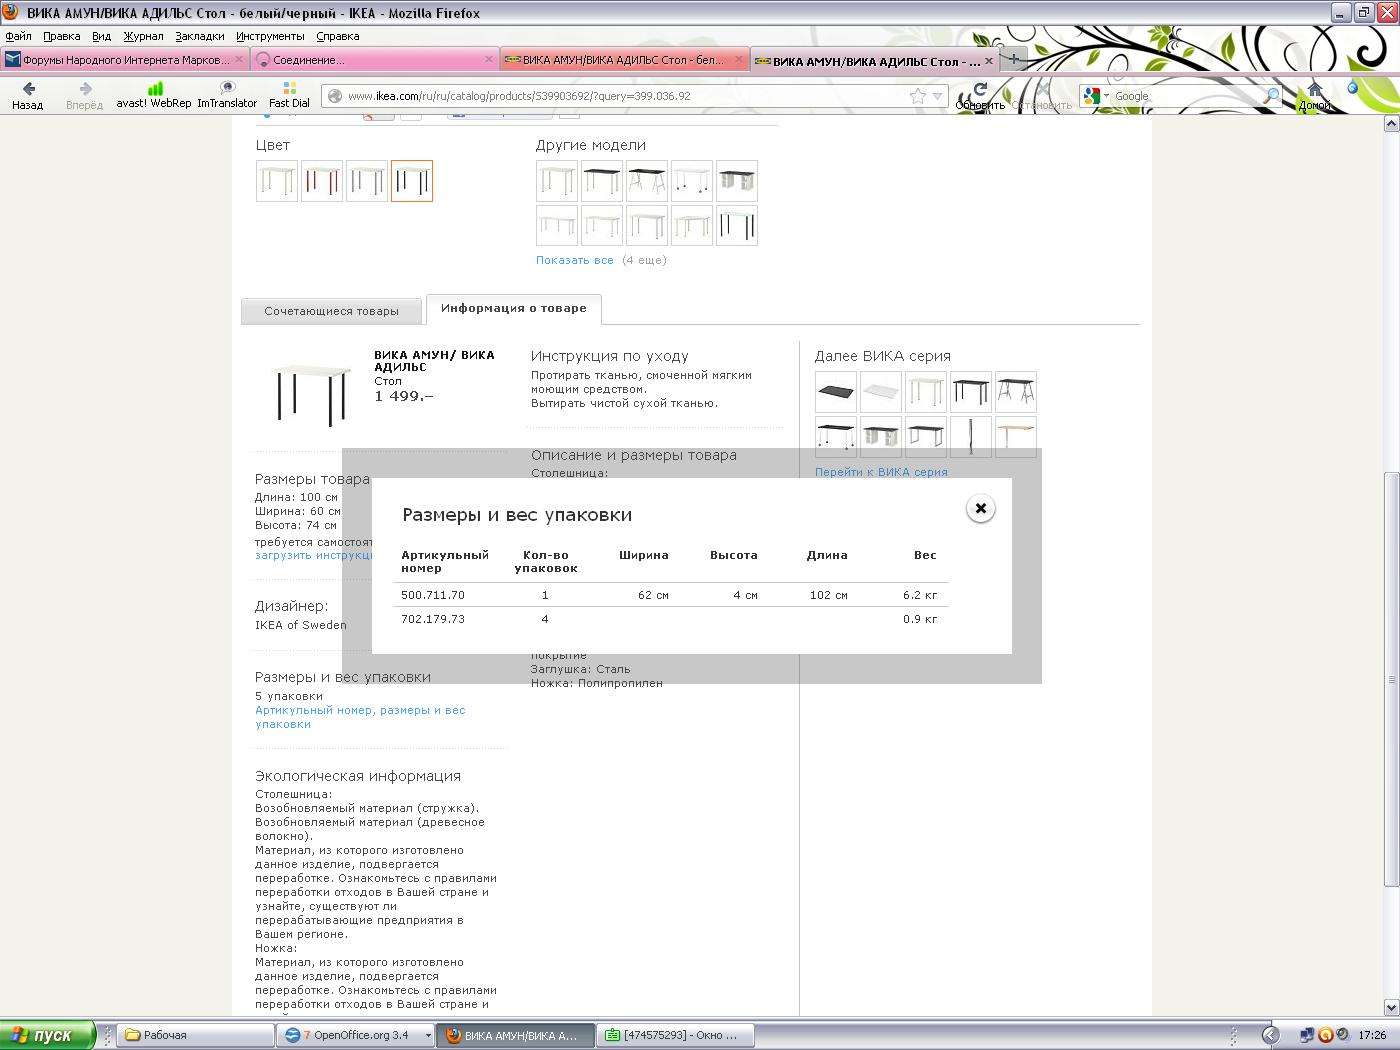1400x1050 pixels.
Task: Open Fast Dial toolbar icon
Action: 289,96
